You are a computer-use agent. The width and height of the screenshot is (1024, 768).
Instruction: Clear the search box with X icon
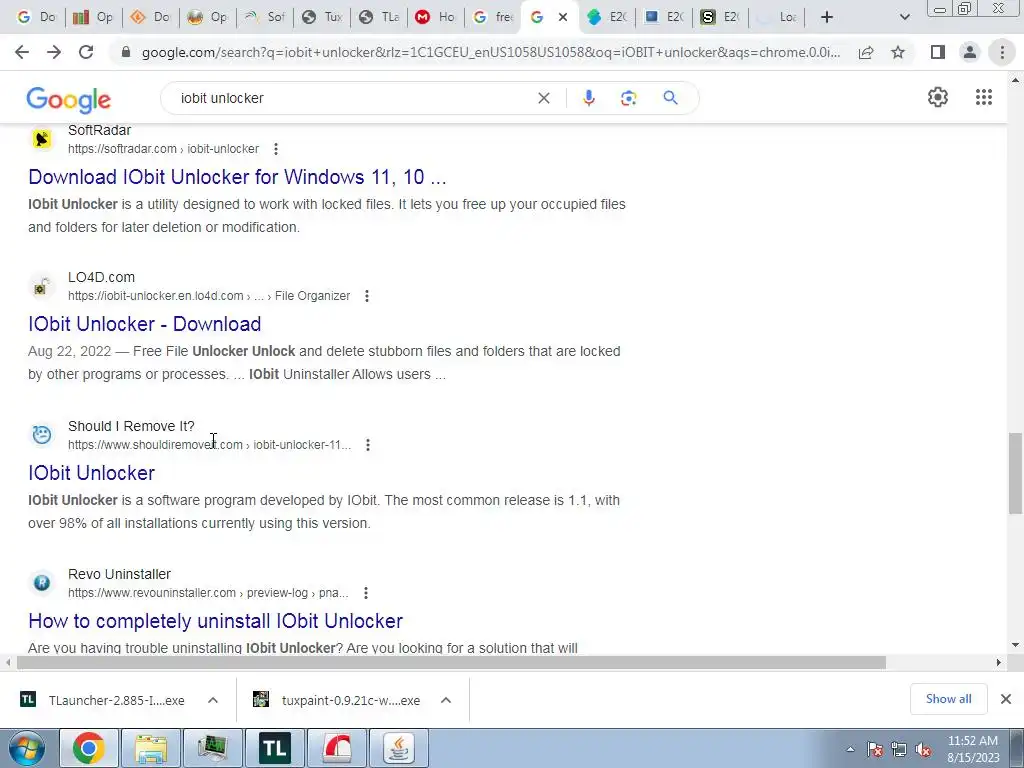pyautogui.click(x=543, y=98)
